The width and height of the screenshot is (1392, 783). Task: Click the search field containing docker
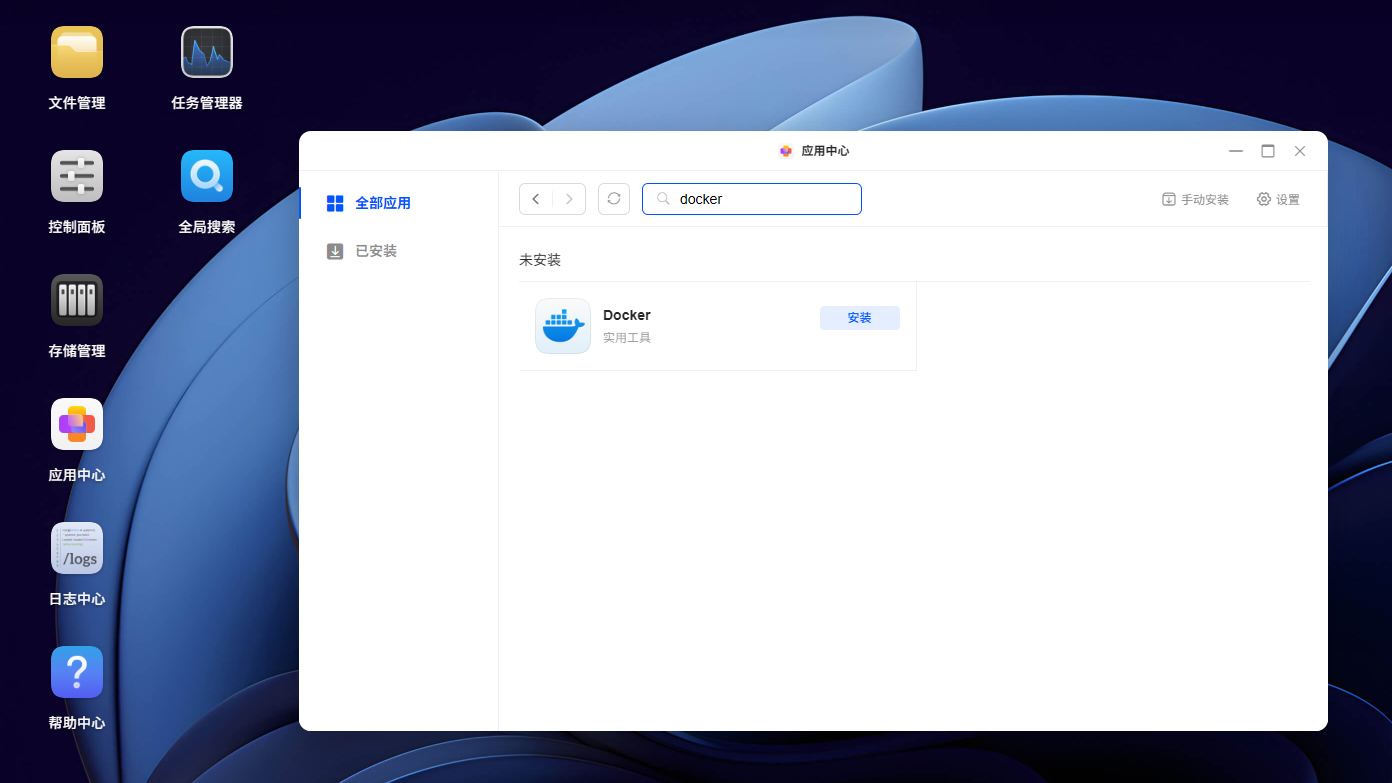coord(752,199)
